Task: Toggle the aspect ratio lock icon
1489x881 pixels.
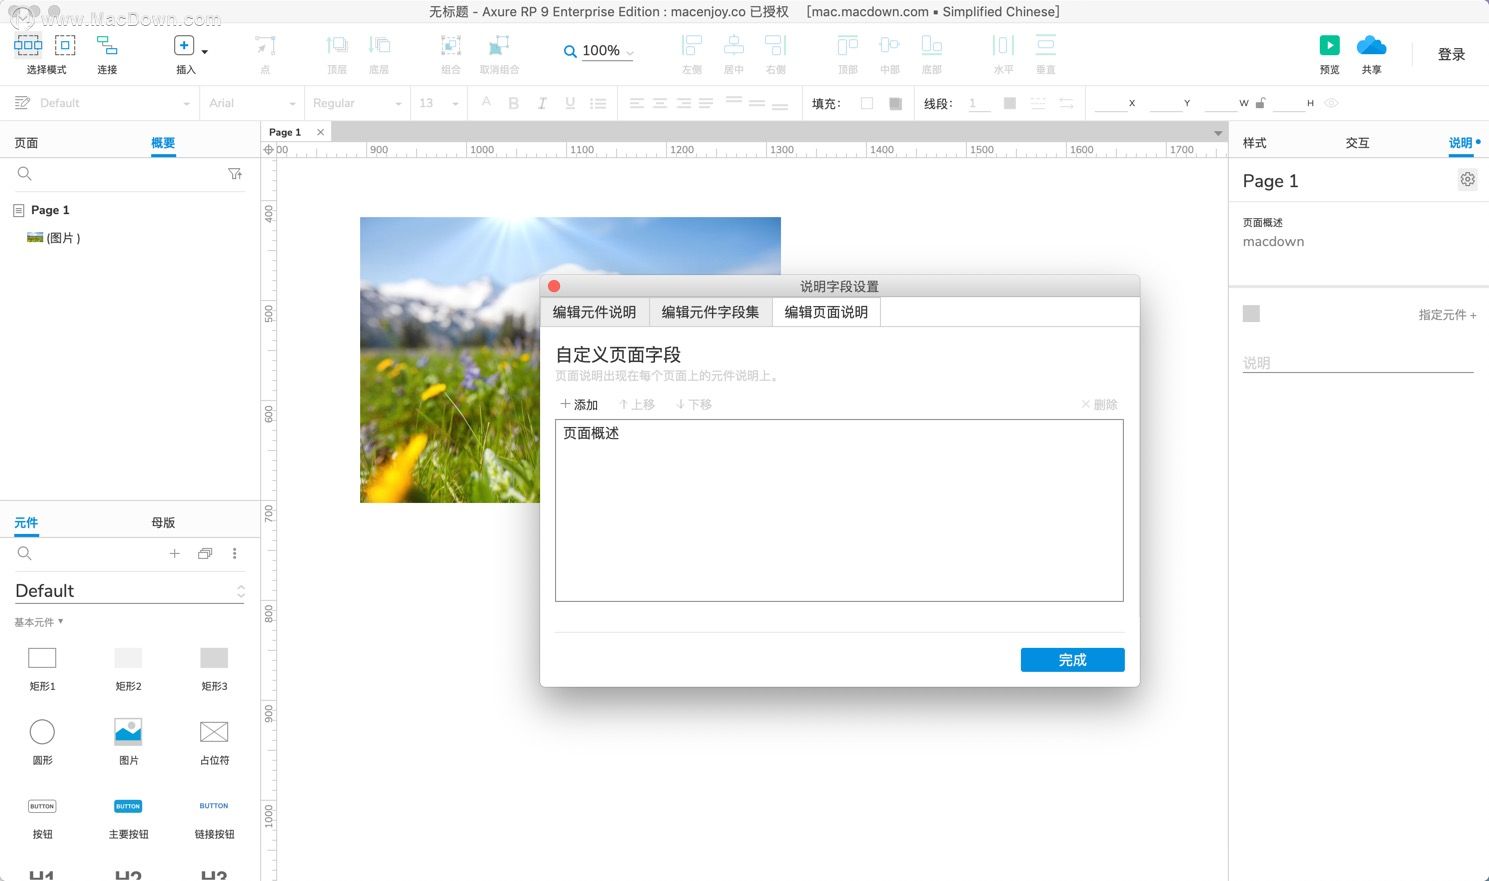Action: (x=1260, y=103)
